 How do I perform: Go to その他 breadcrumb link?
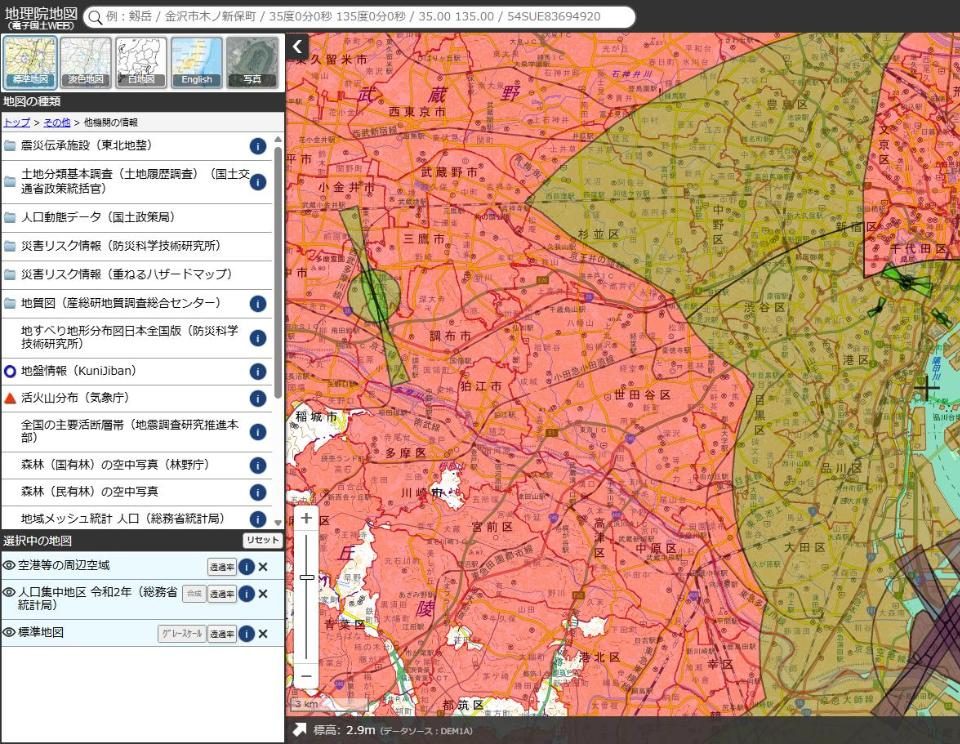point(57,122)
